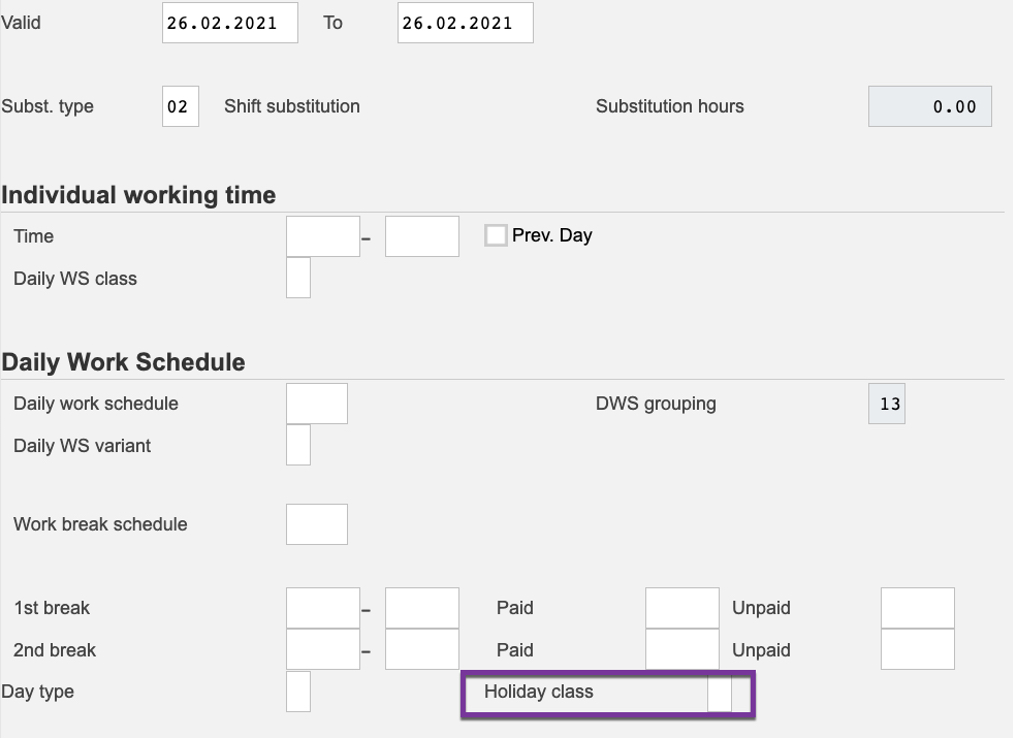Click the 1st break start time field
Screen dimensions: 1013x739
322,608
